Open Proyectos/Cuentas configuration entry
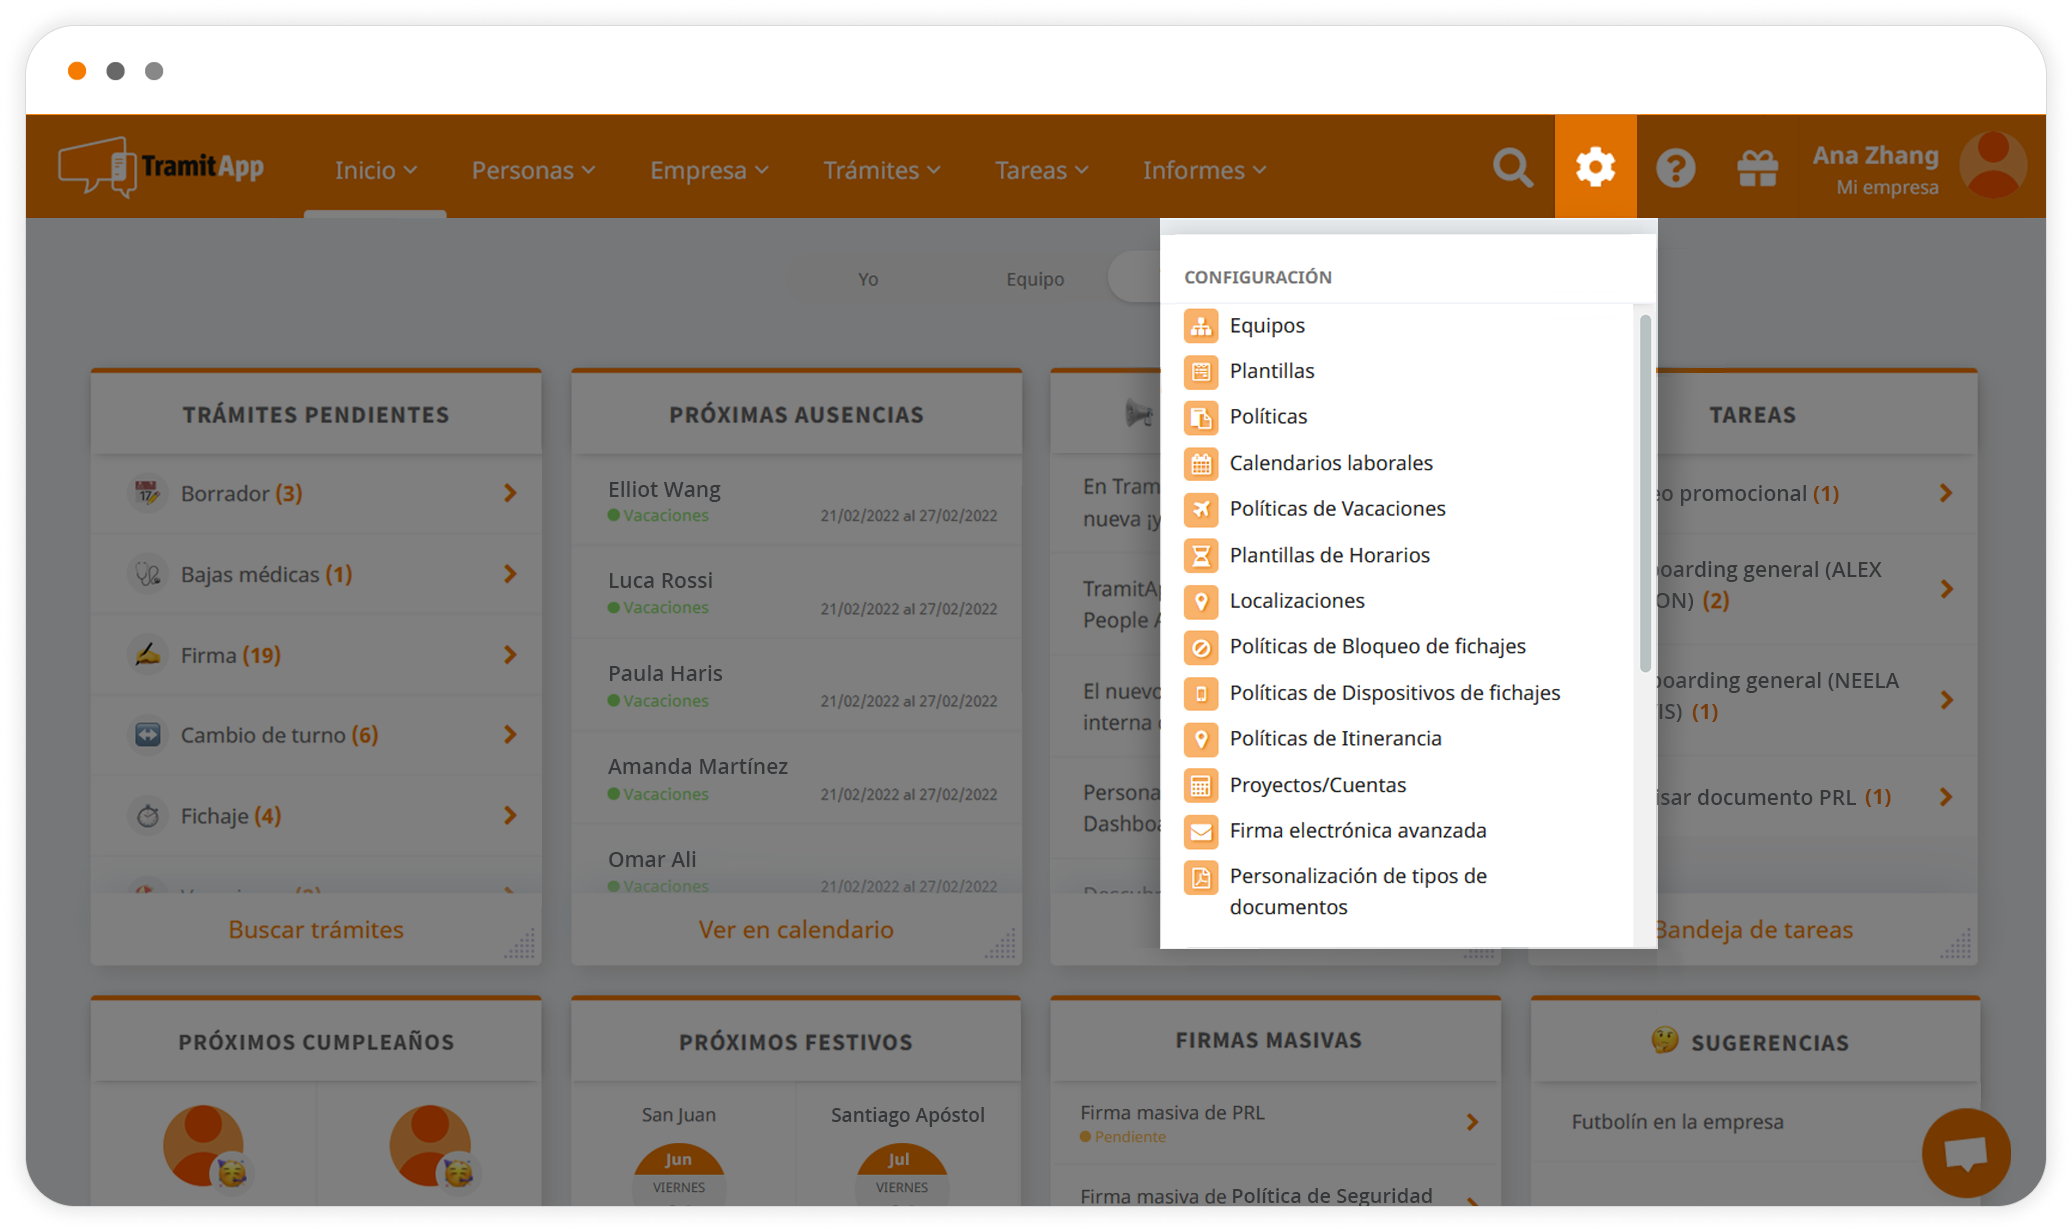Screen dimensions: 2072x1232 pos(1317,785)
